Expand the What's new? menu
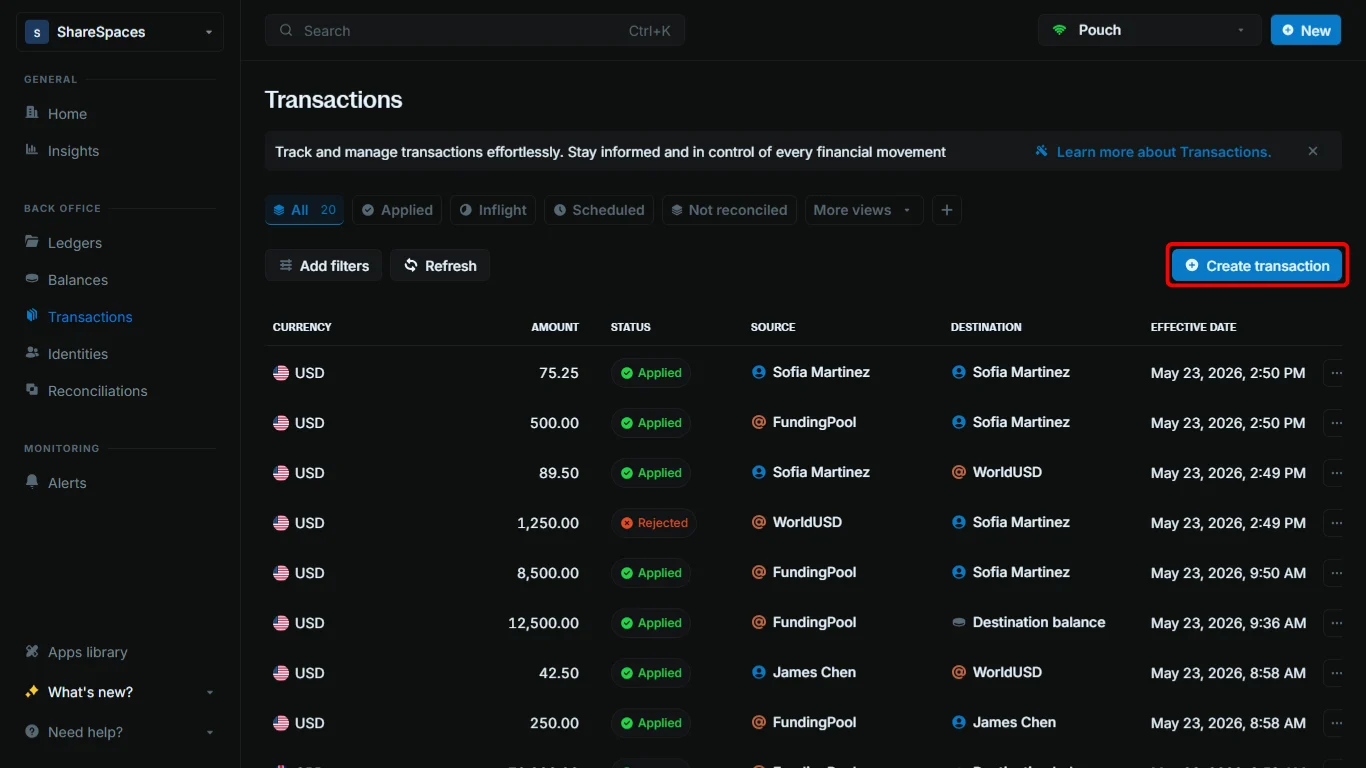 click(x=120, y=692)
